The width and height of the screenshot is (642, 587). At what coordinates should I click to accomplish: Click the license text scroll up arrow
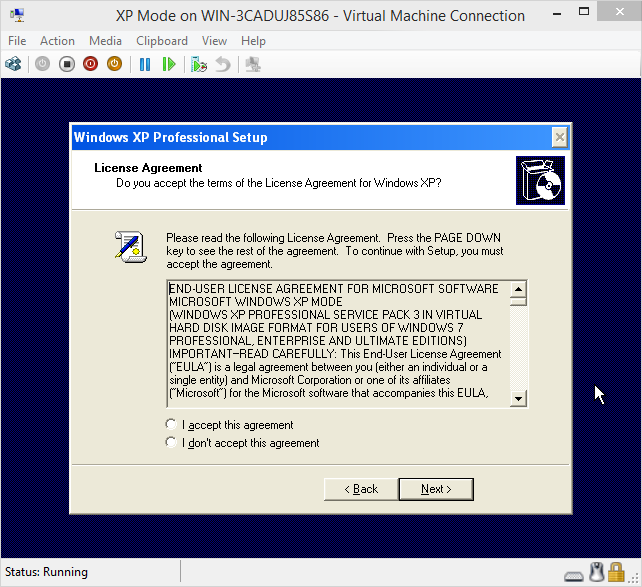[x=518, y=289]
